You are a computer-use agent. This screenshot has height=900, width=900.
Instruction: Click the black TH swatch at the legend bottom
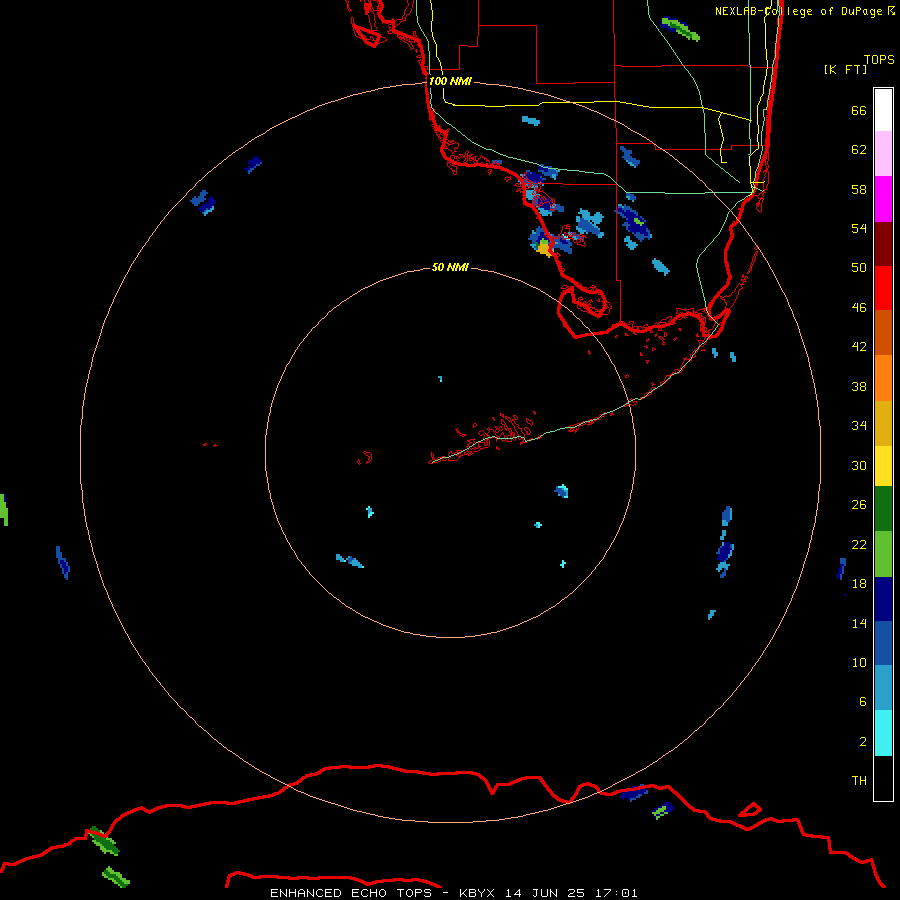(883, 778)
